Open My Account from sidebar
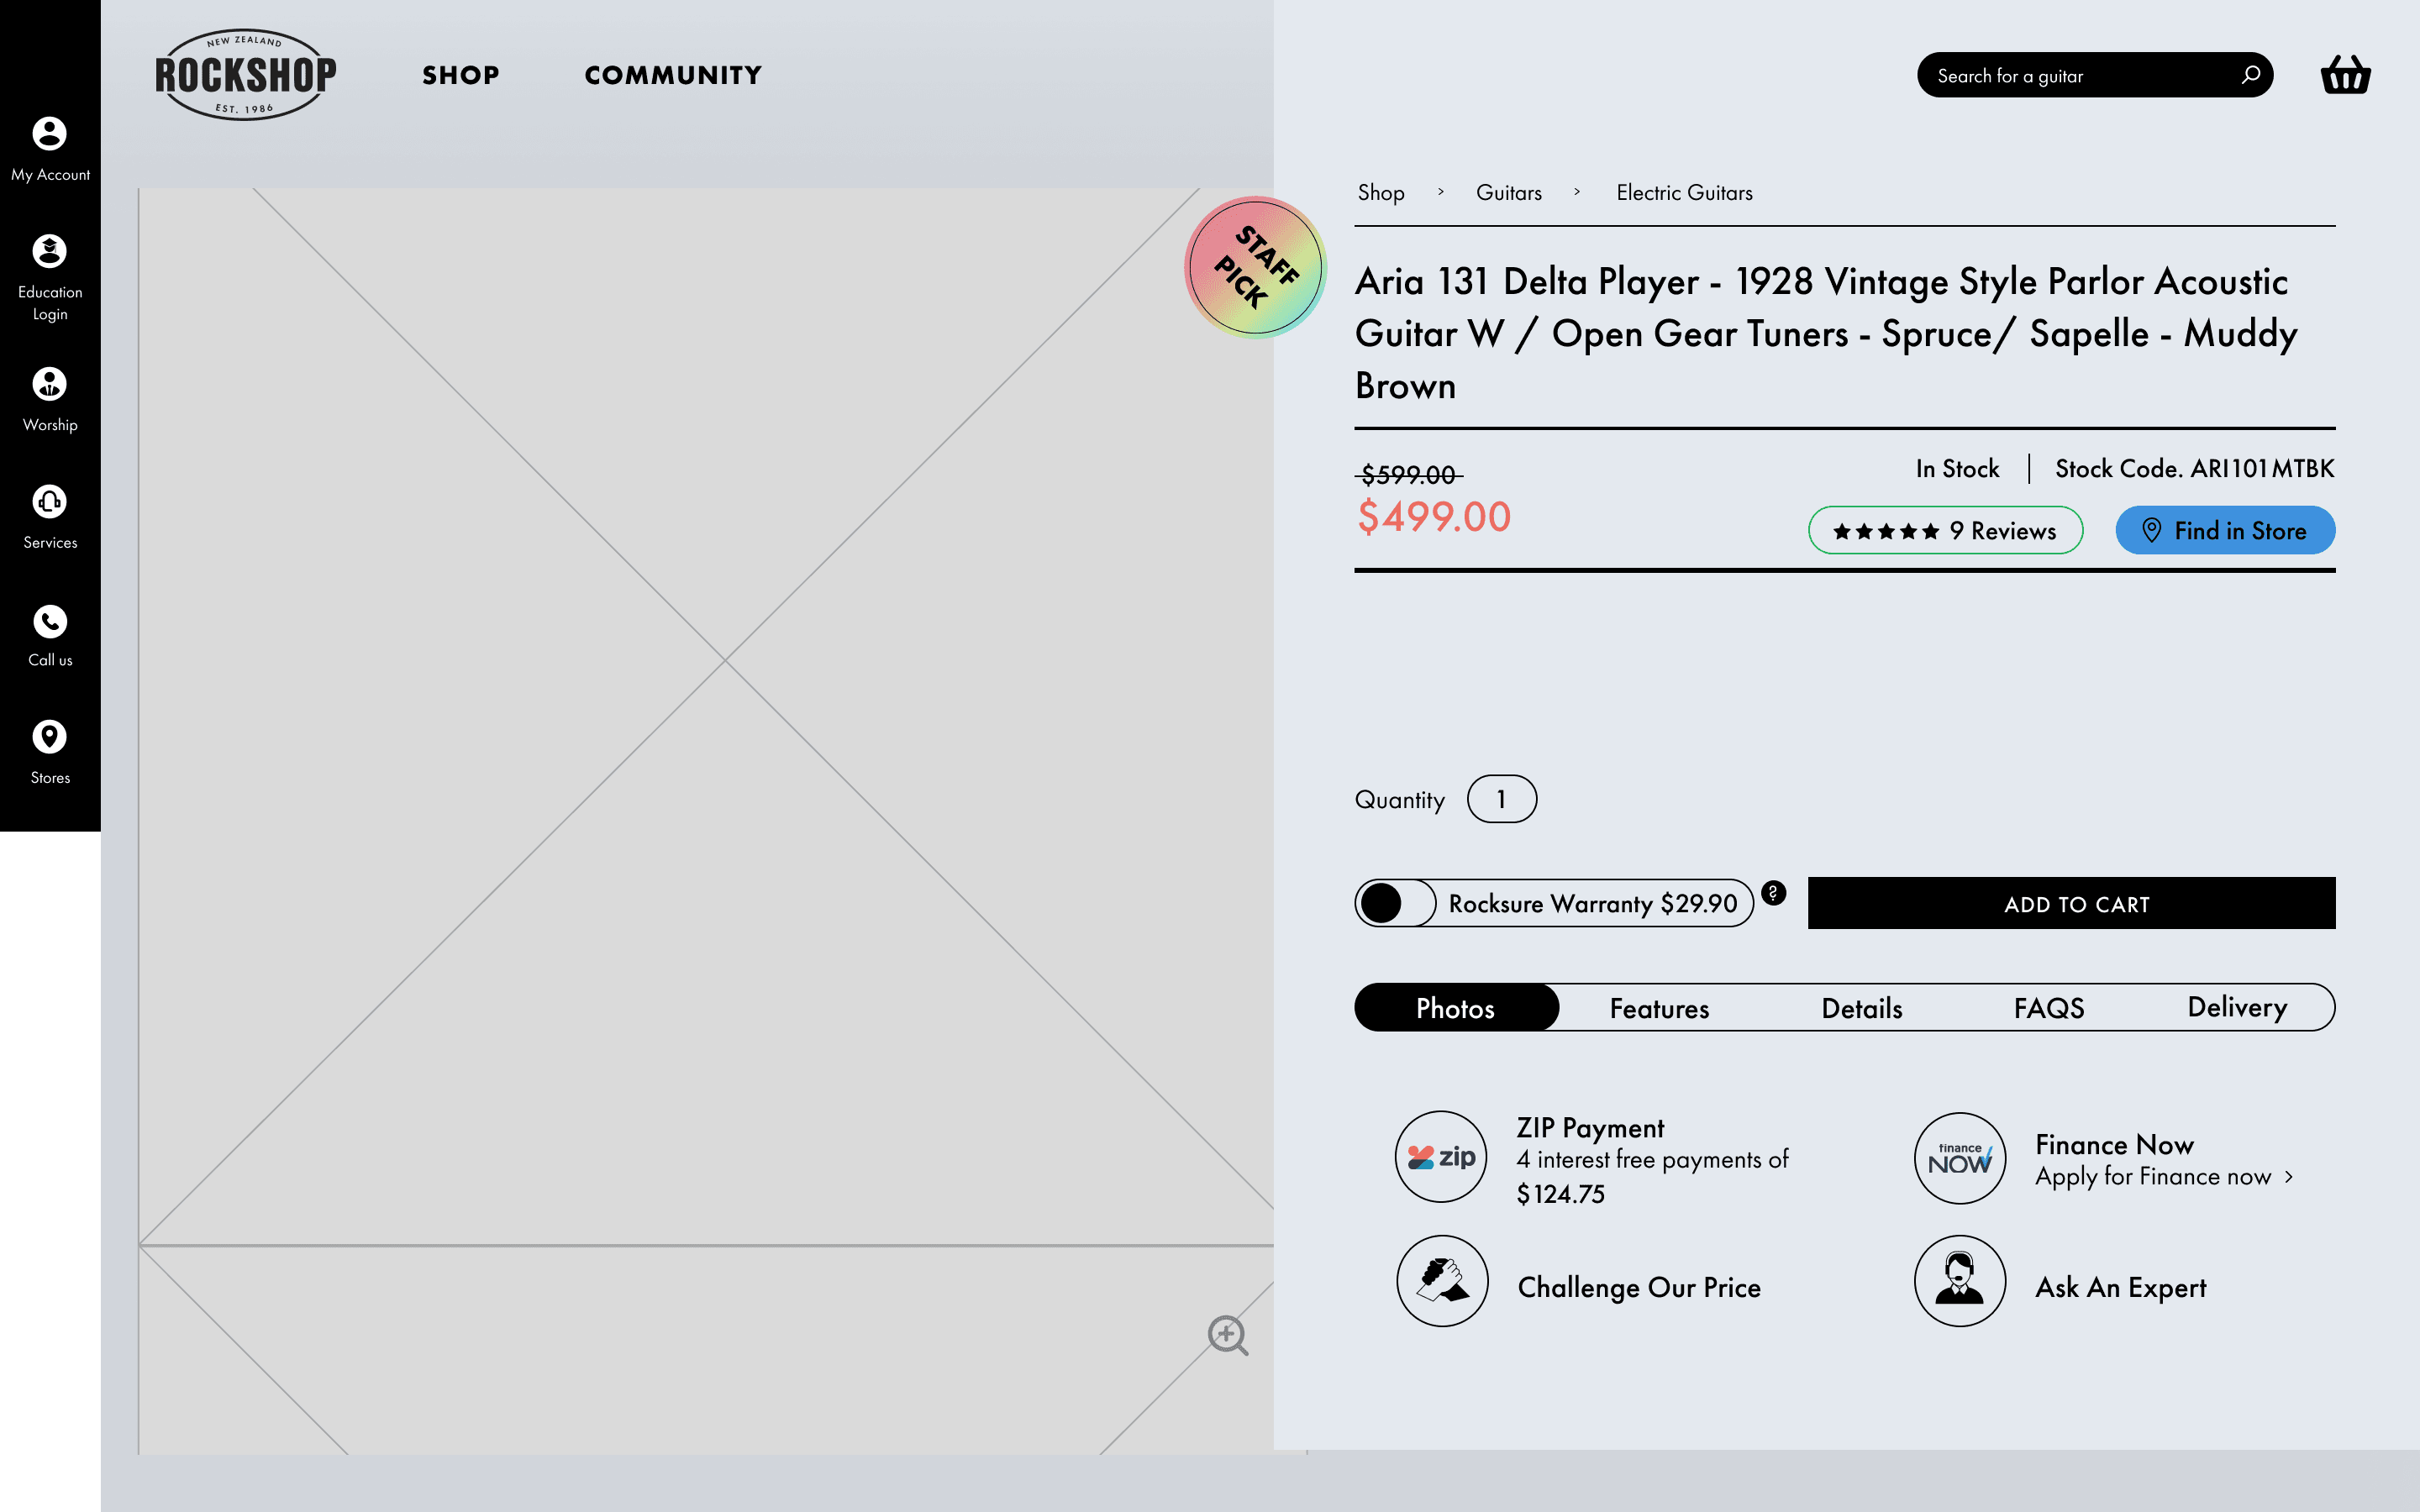The image size is (2420, 1512). (49, 134)
